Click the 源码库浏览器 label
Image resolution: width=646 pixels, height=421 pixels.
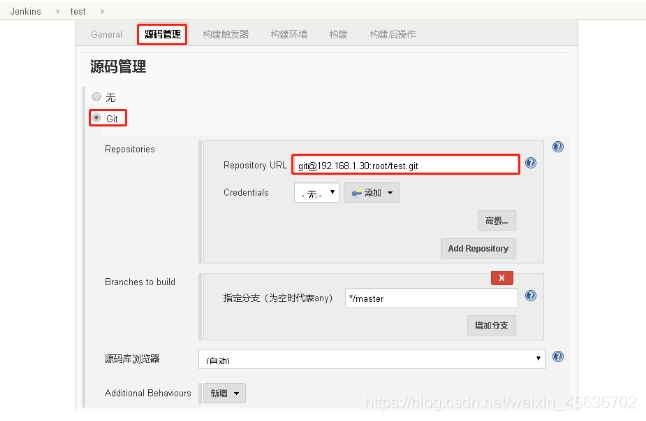tap(132, 359)
